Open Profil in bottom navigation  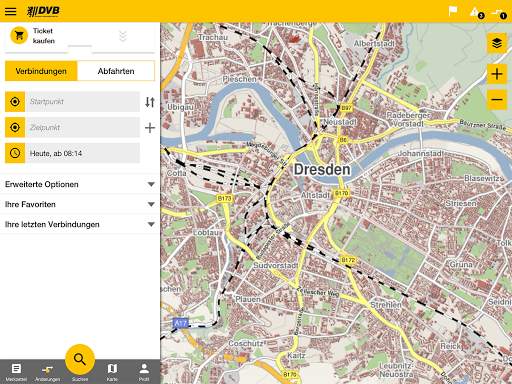[144, 372]
